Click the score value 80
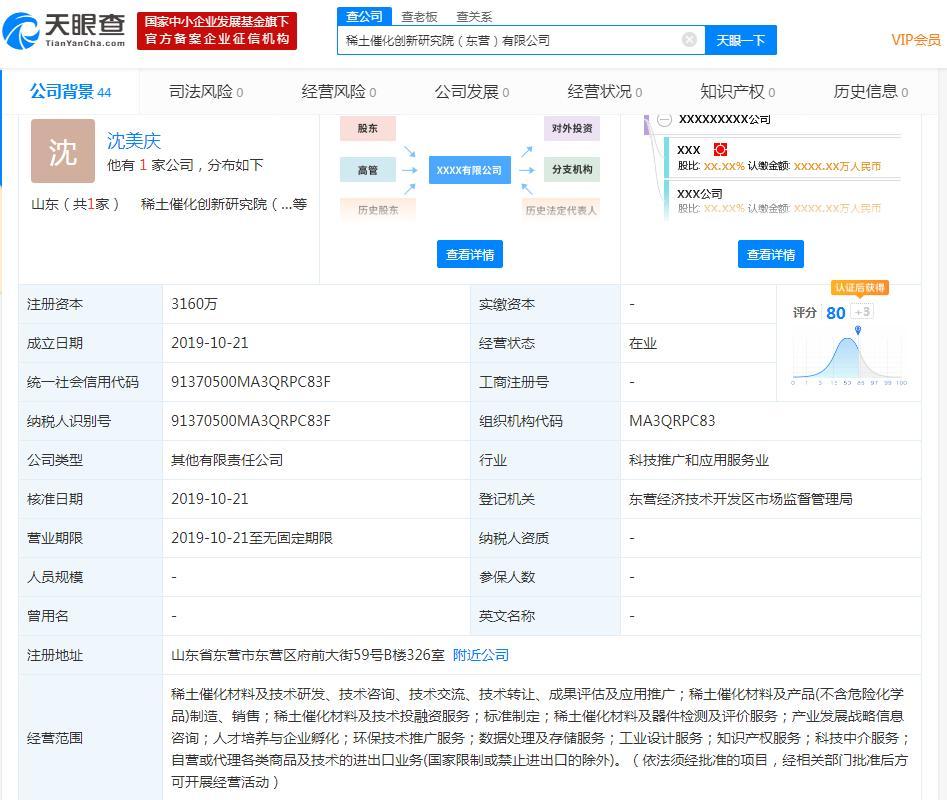Screen dimensions: 947x800 tap(835, 313)
